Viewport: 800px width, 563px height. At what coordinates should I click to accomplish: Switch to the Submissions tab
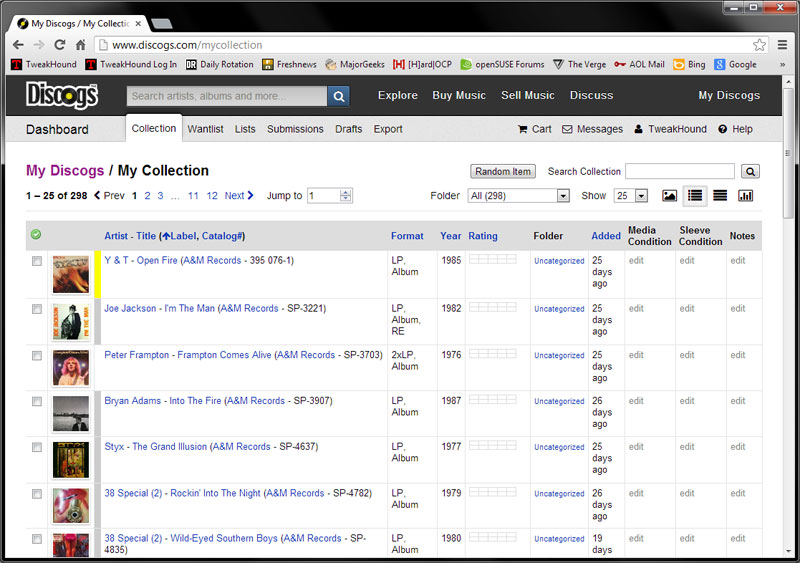[x=295, y=129]
